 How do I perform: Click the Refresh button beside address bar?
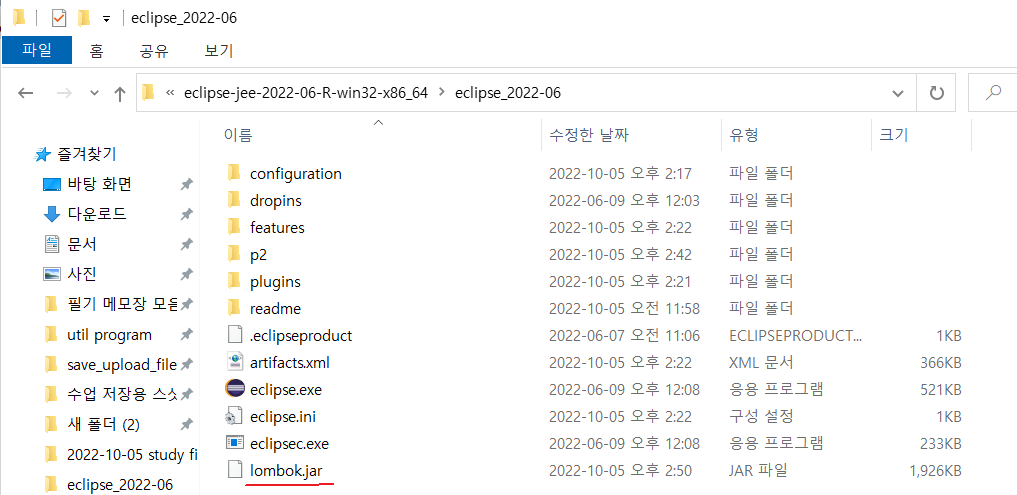tap(936, 93)
